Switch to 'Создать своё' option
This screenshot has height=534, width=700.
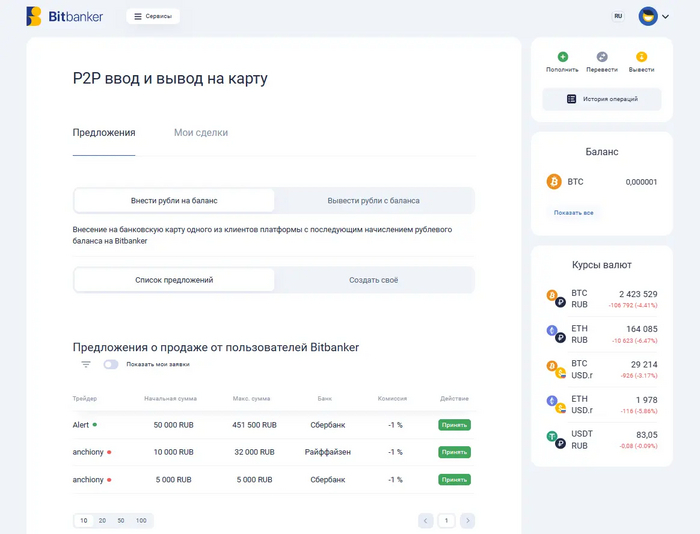374,280
